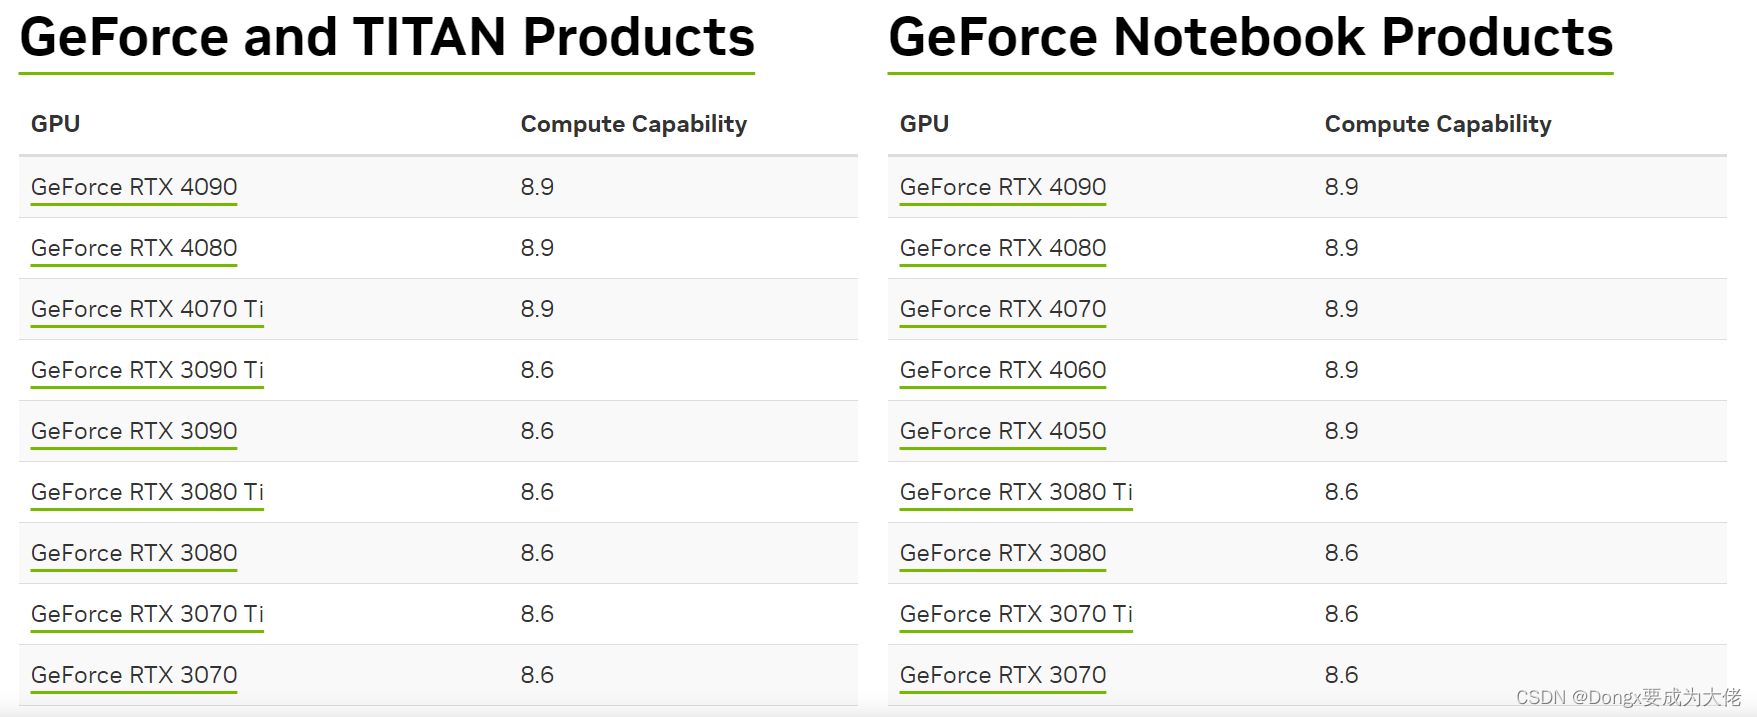Click the GeForce and TITAN Products heading
This screenshot has height=717, width=1757.
click(387, 38)
